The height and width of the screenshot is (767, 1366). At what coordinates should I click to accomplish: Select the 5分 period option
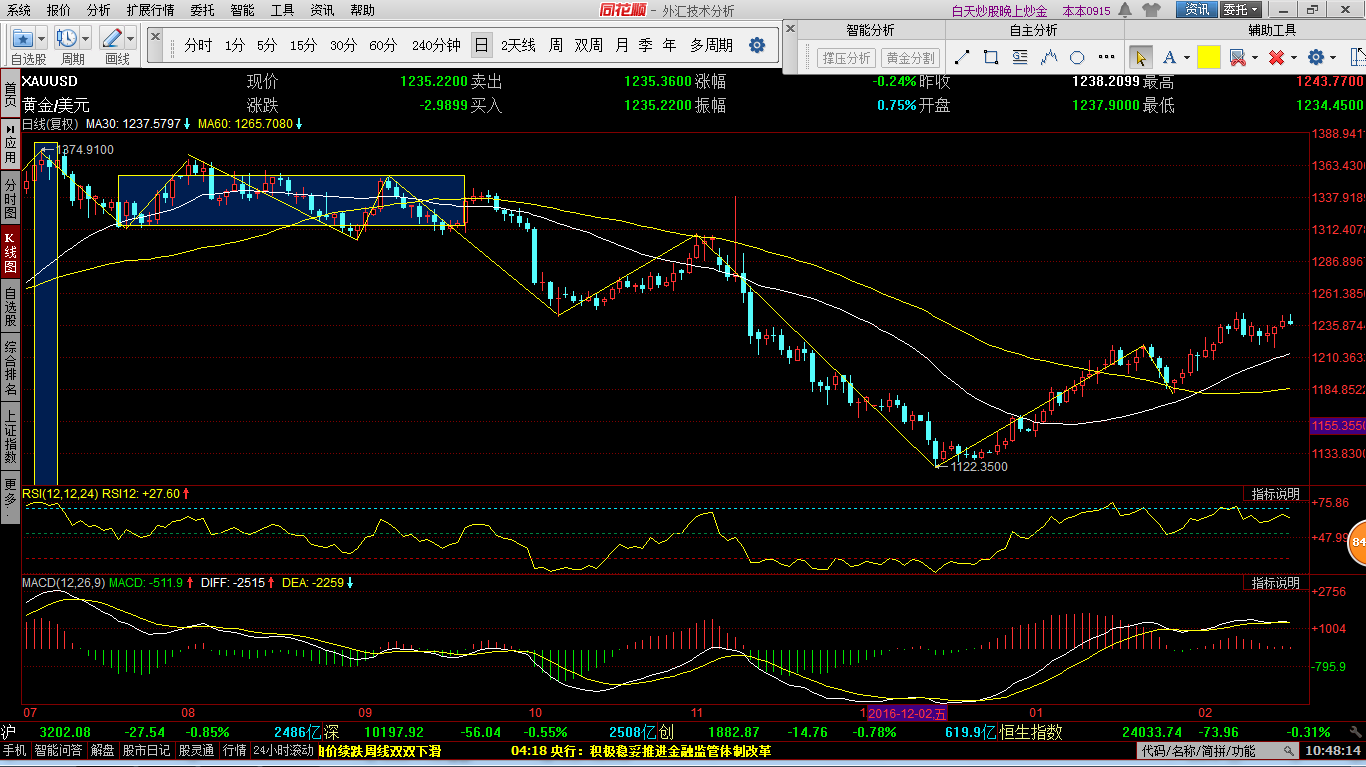(267, 46)
